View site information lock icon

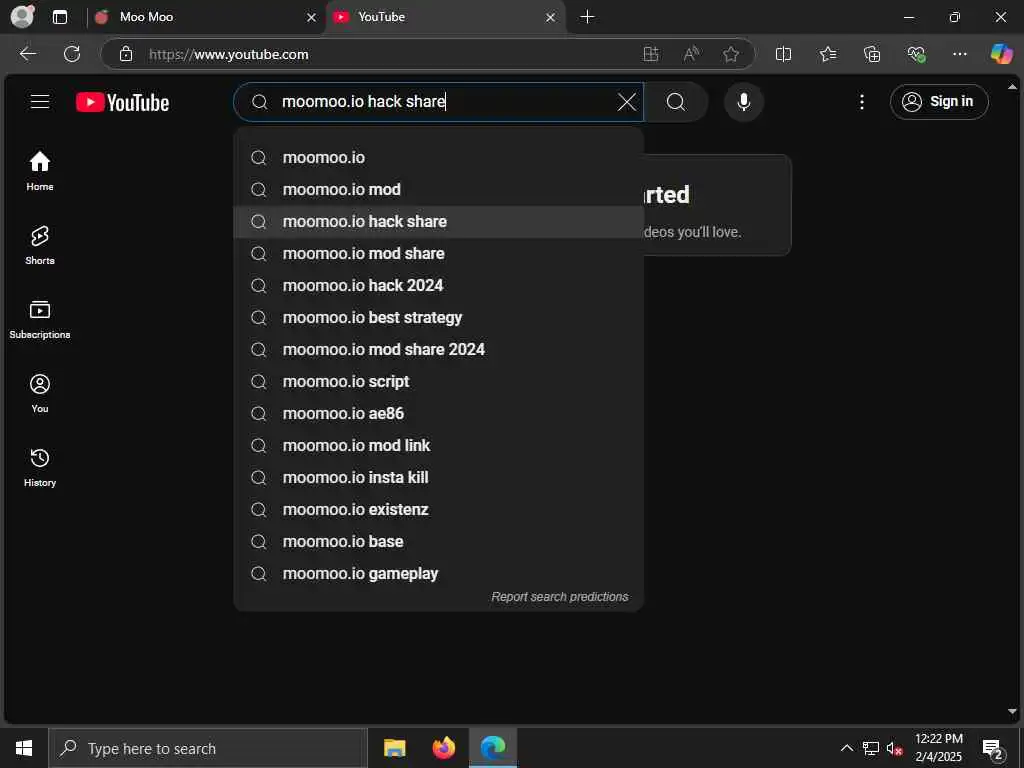[126, 54]
